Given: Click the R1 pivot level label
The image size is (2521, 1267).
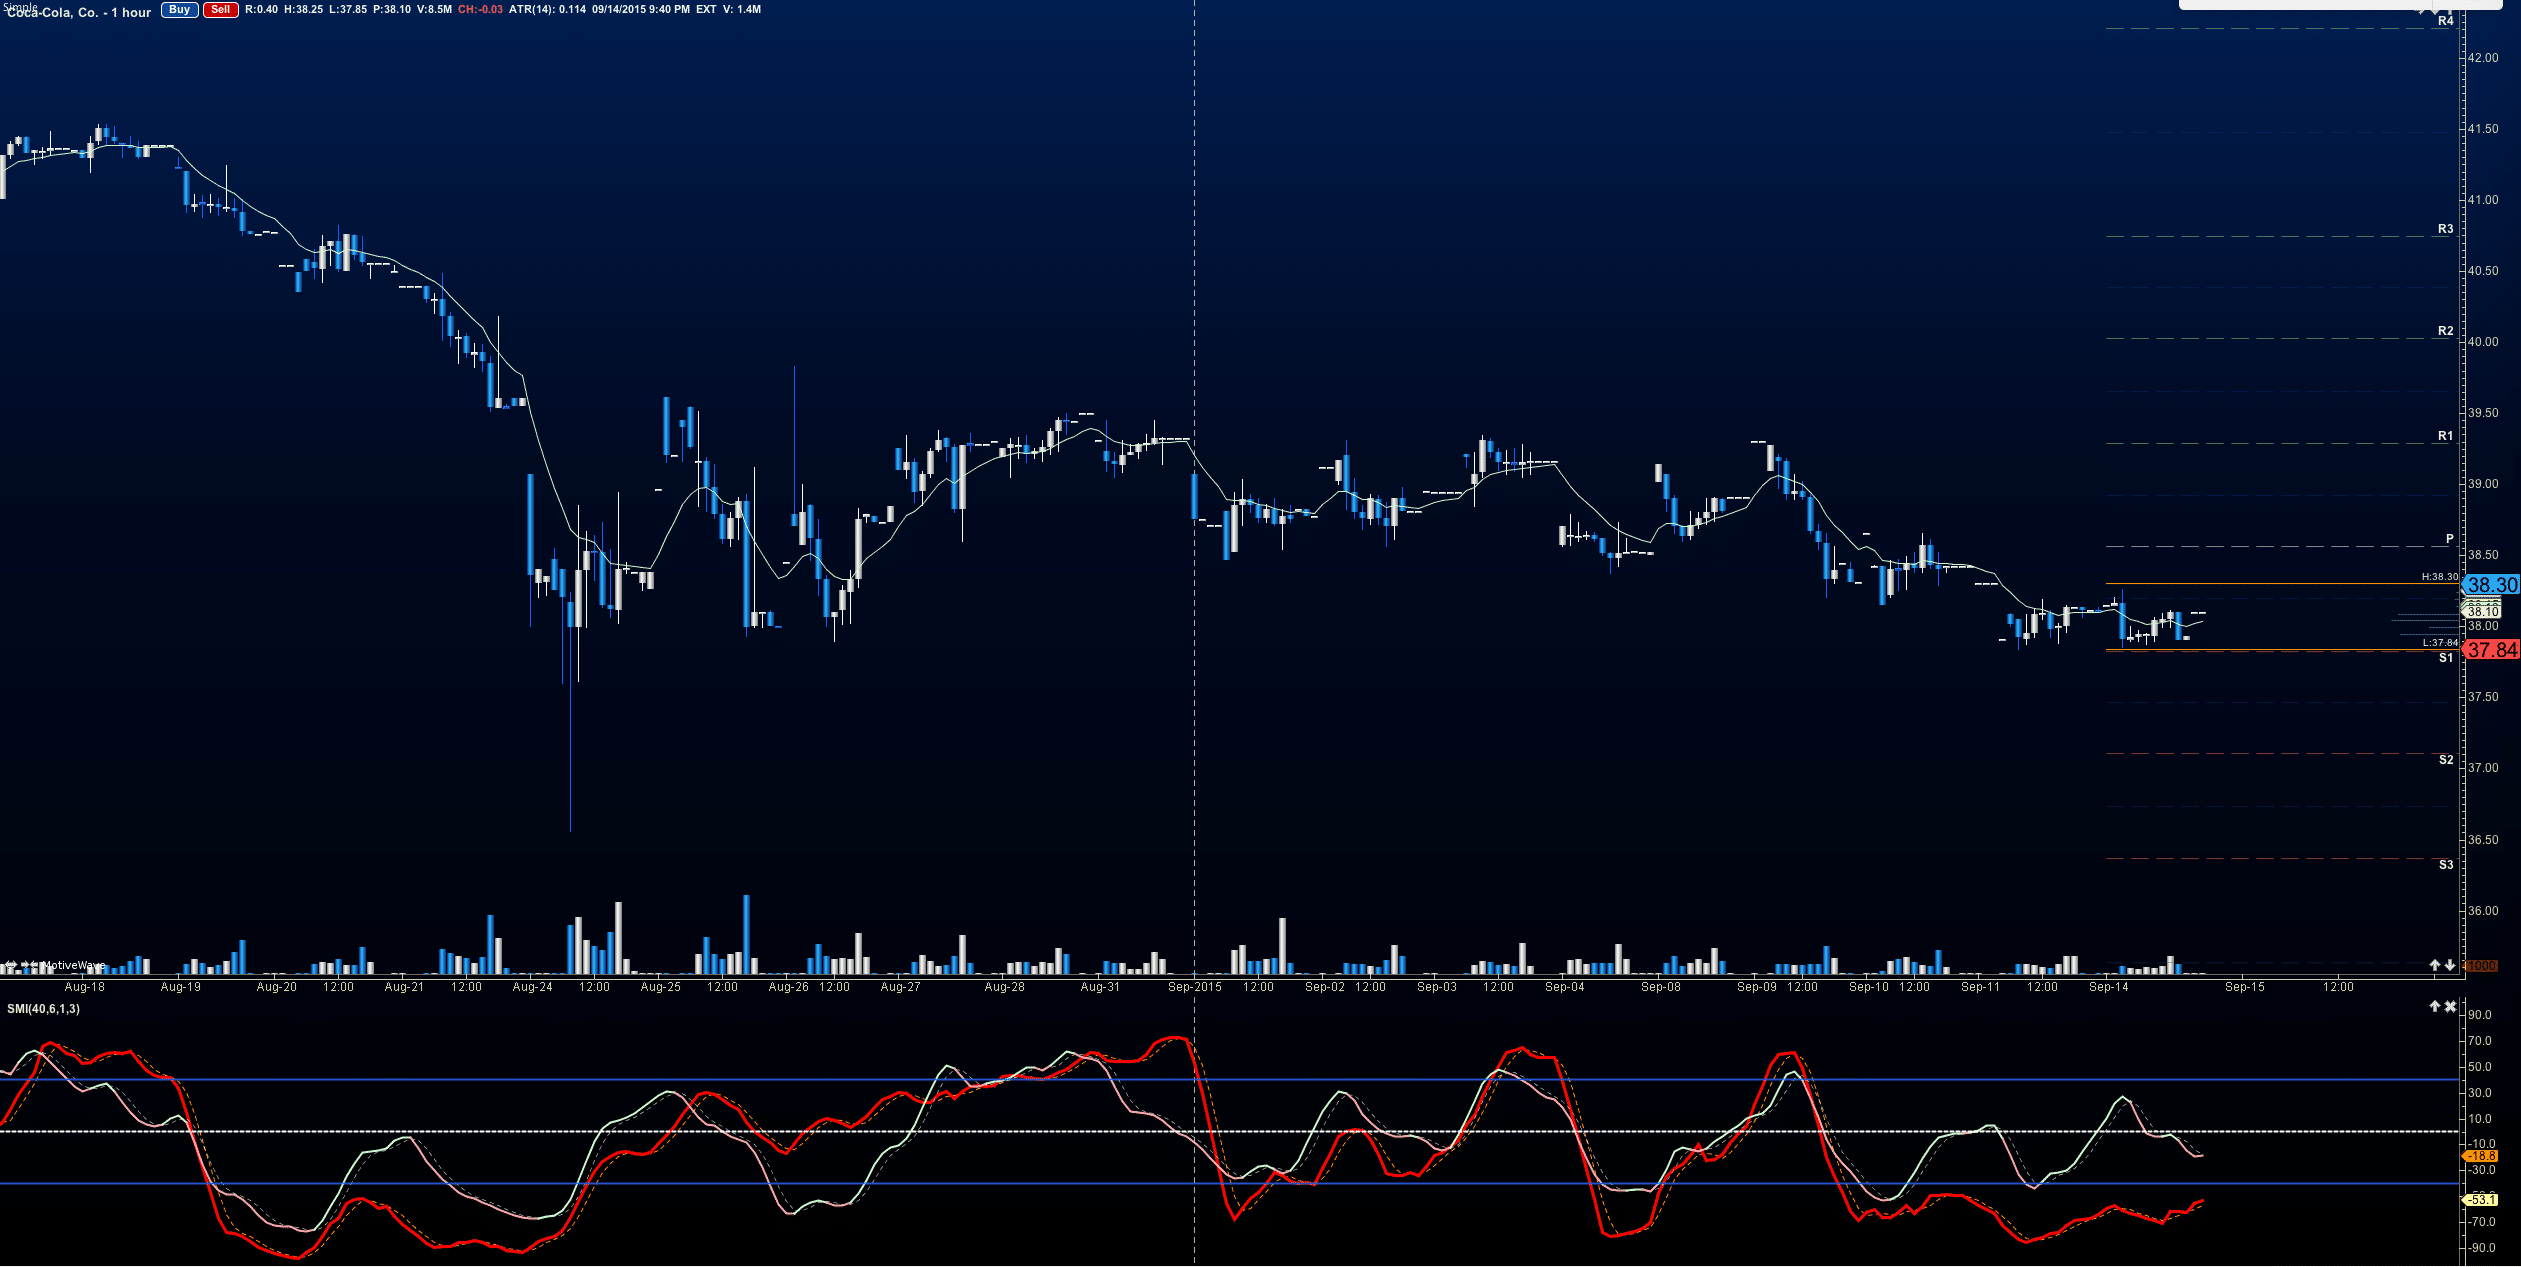Looking at the screenshot, I should pyautogui.click(x=2445, y=436).
